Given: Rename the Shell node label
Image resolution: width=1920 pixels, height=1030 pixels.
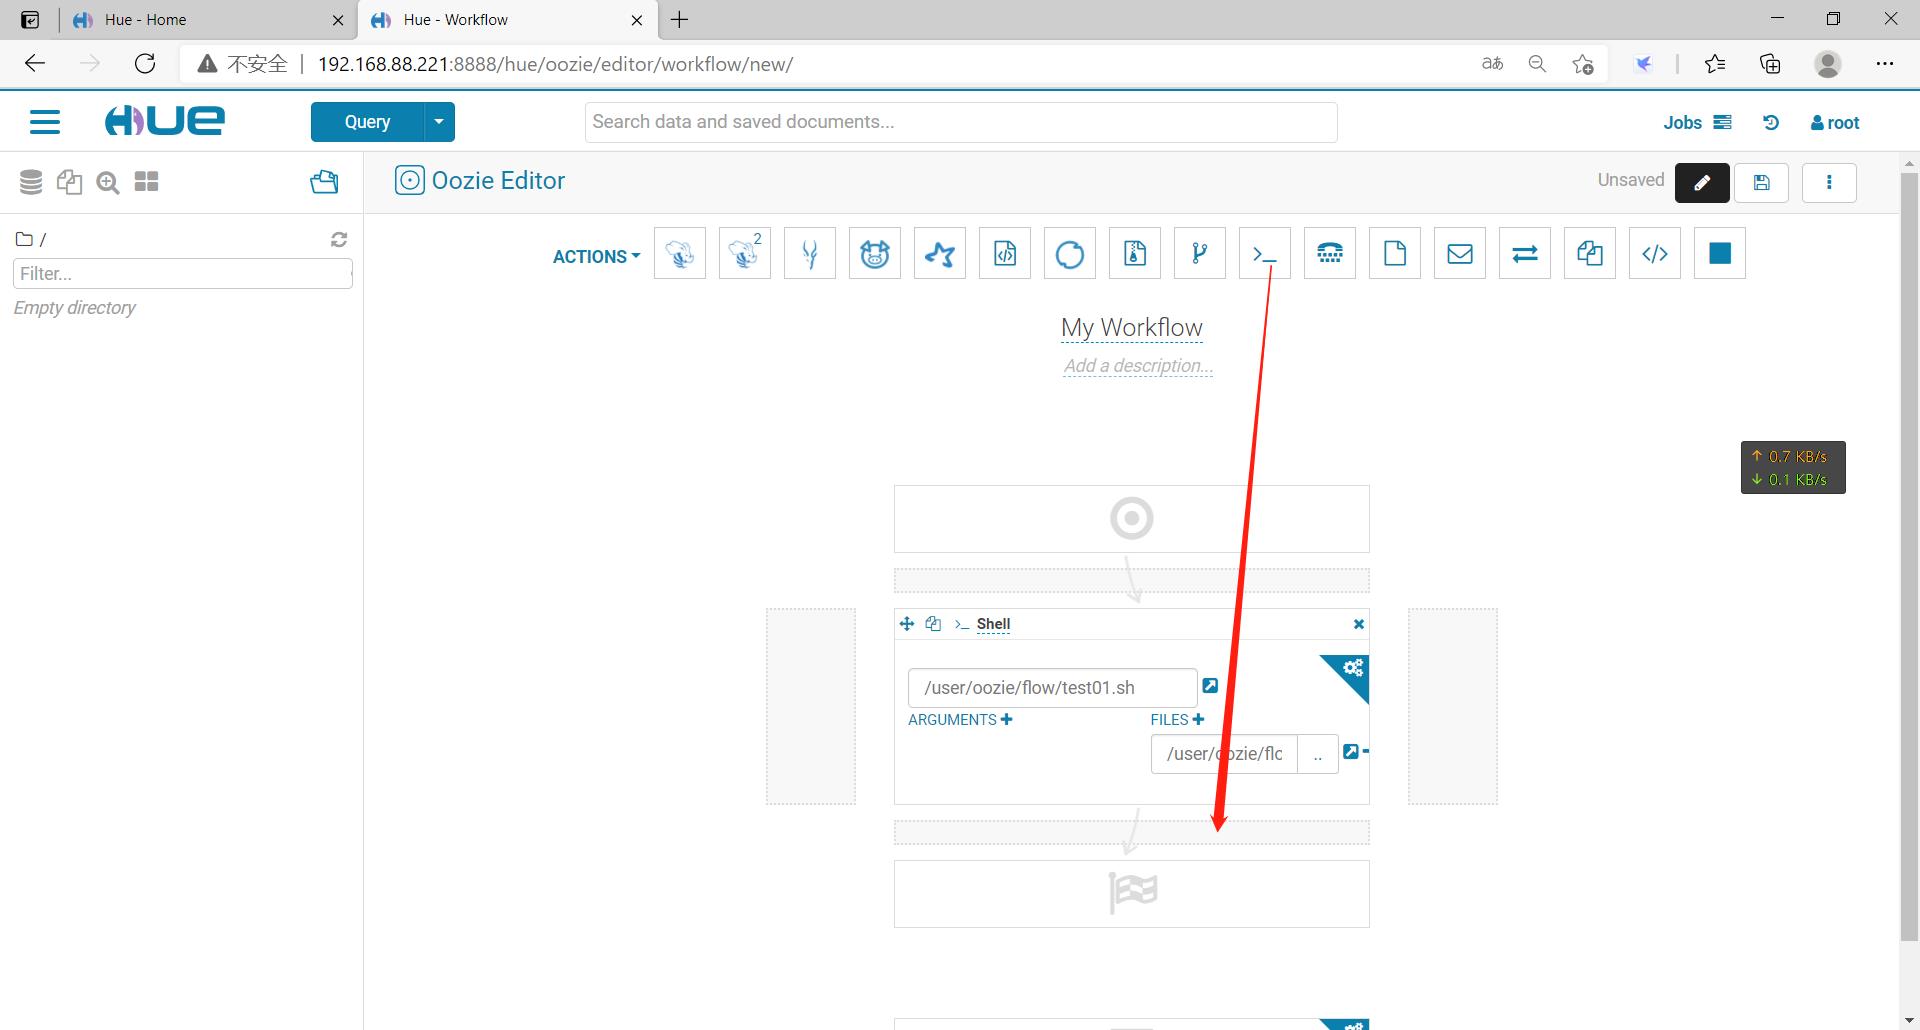Looking at the screenshot, I should click(x=993, y=623).
